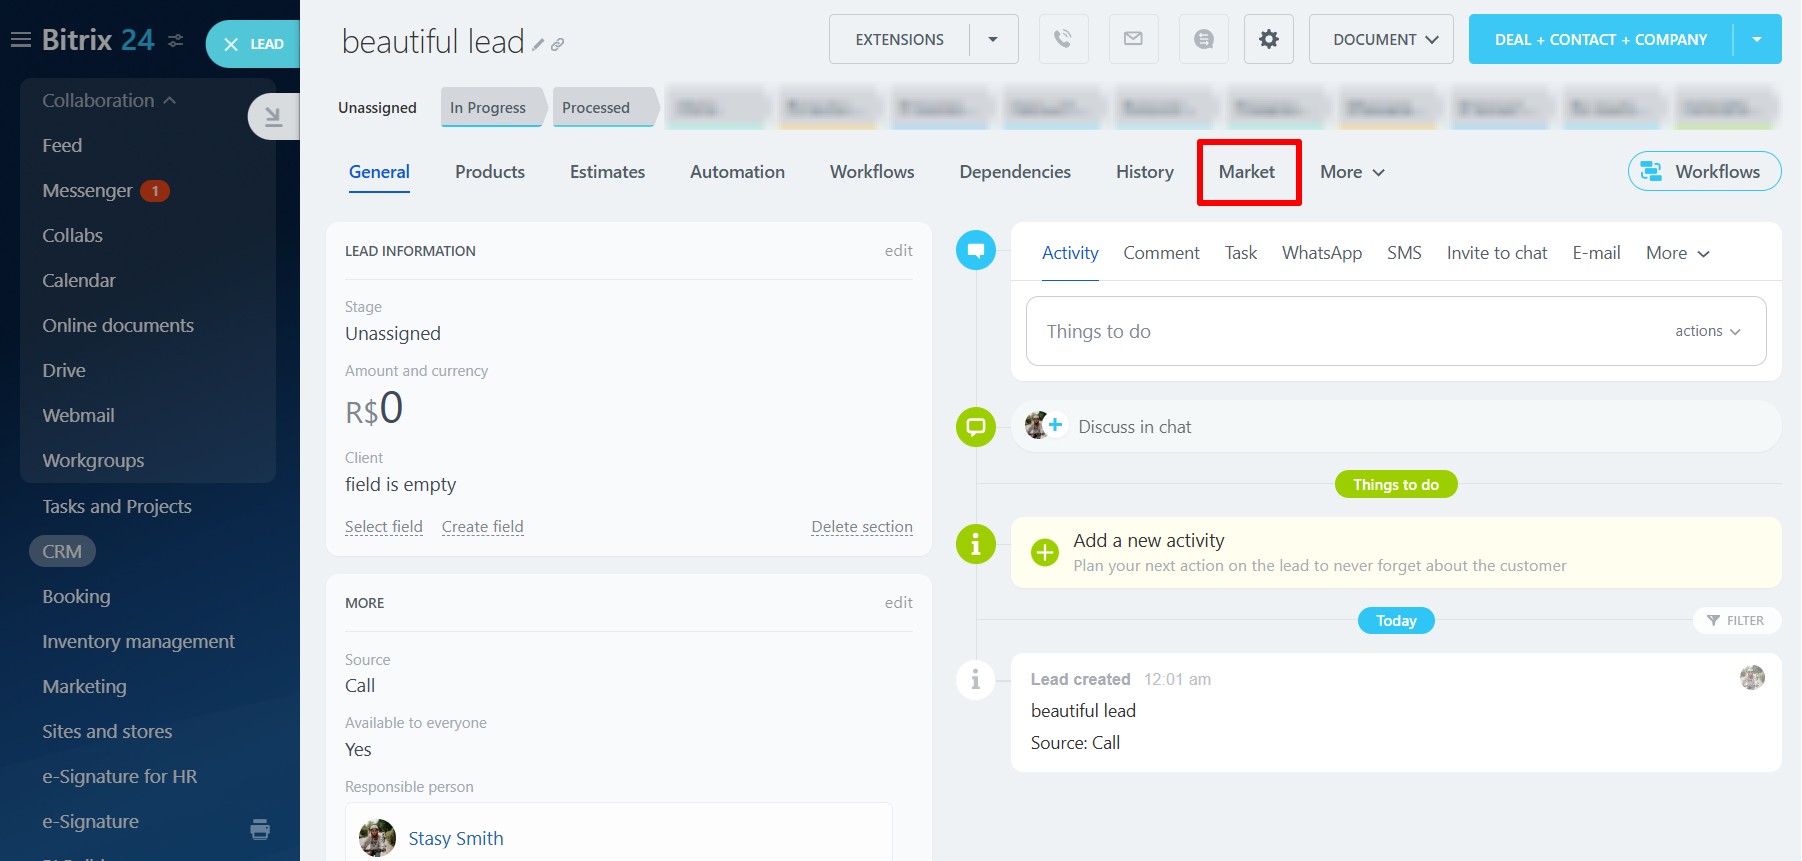The height and width of the screenshot is (861, 1802).
Task: Click pencil icon to rename lead title
Action: (538, 45)
